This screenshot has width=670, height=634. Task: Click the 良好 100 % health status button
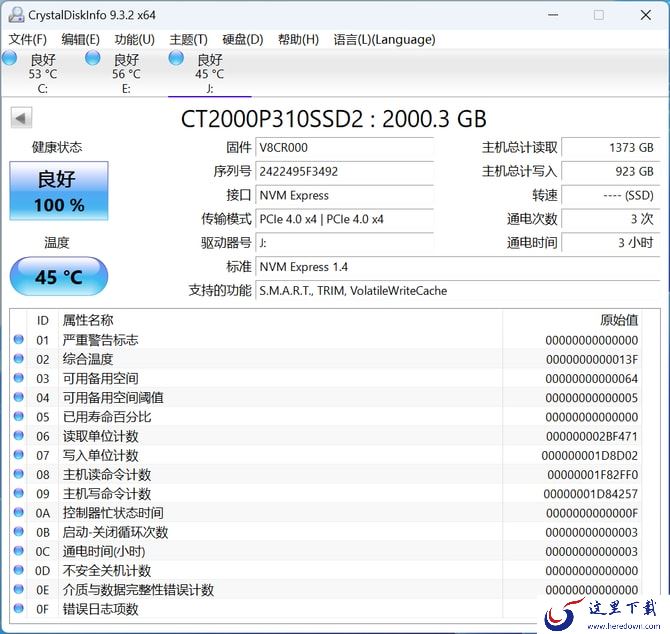(x=59, y=191)
